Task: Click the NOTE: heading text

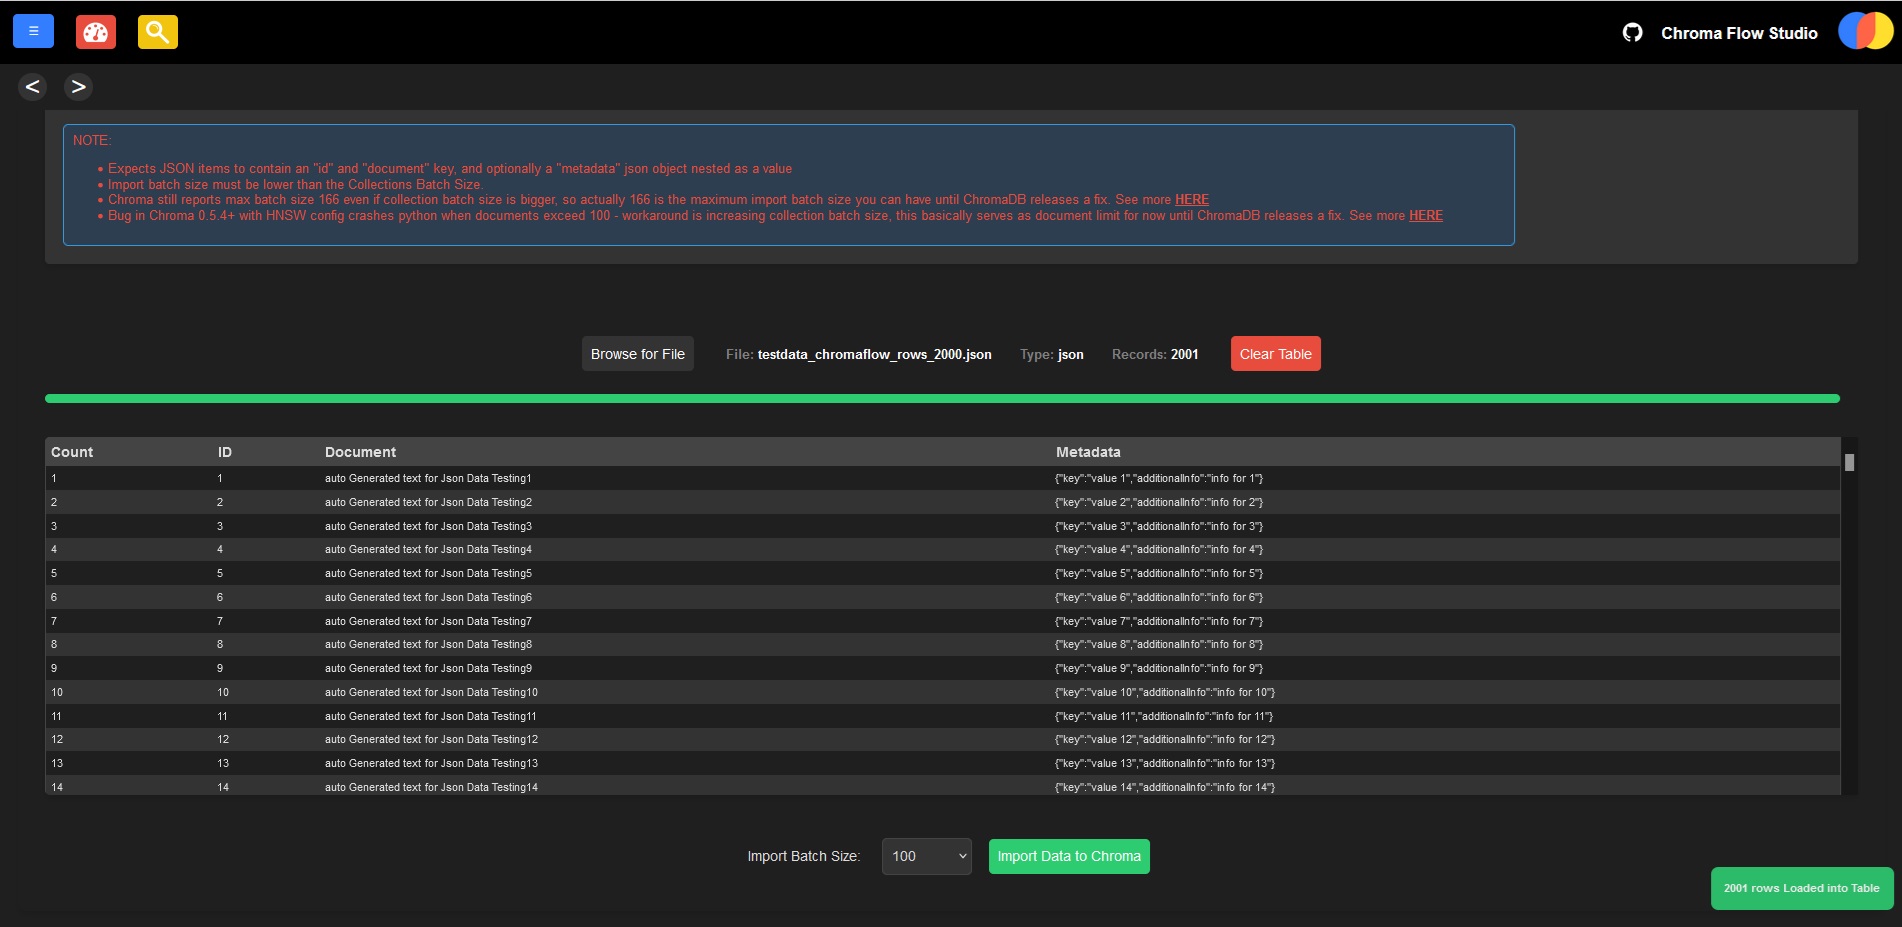Action: tap(91, 141)
